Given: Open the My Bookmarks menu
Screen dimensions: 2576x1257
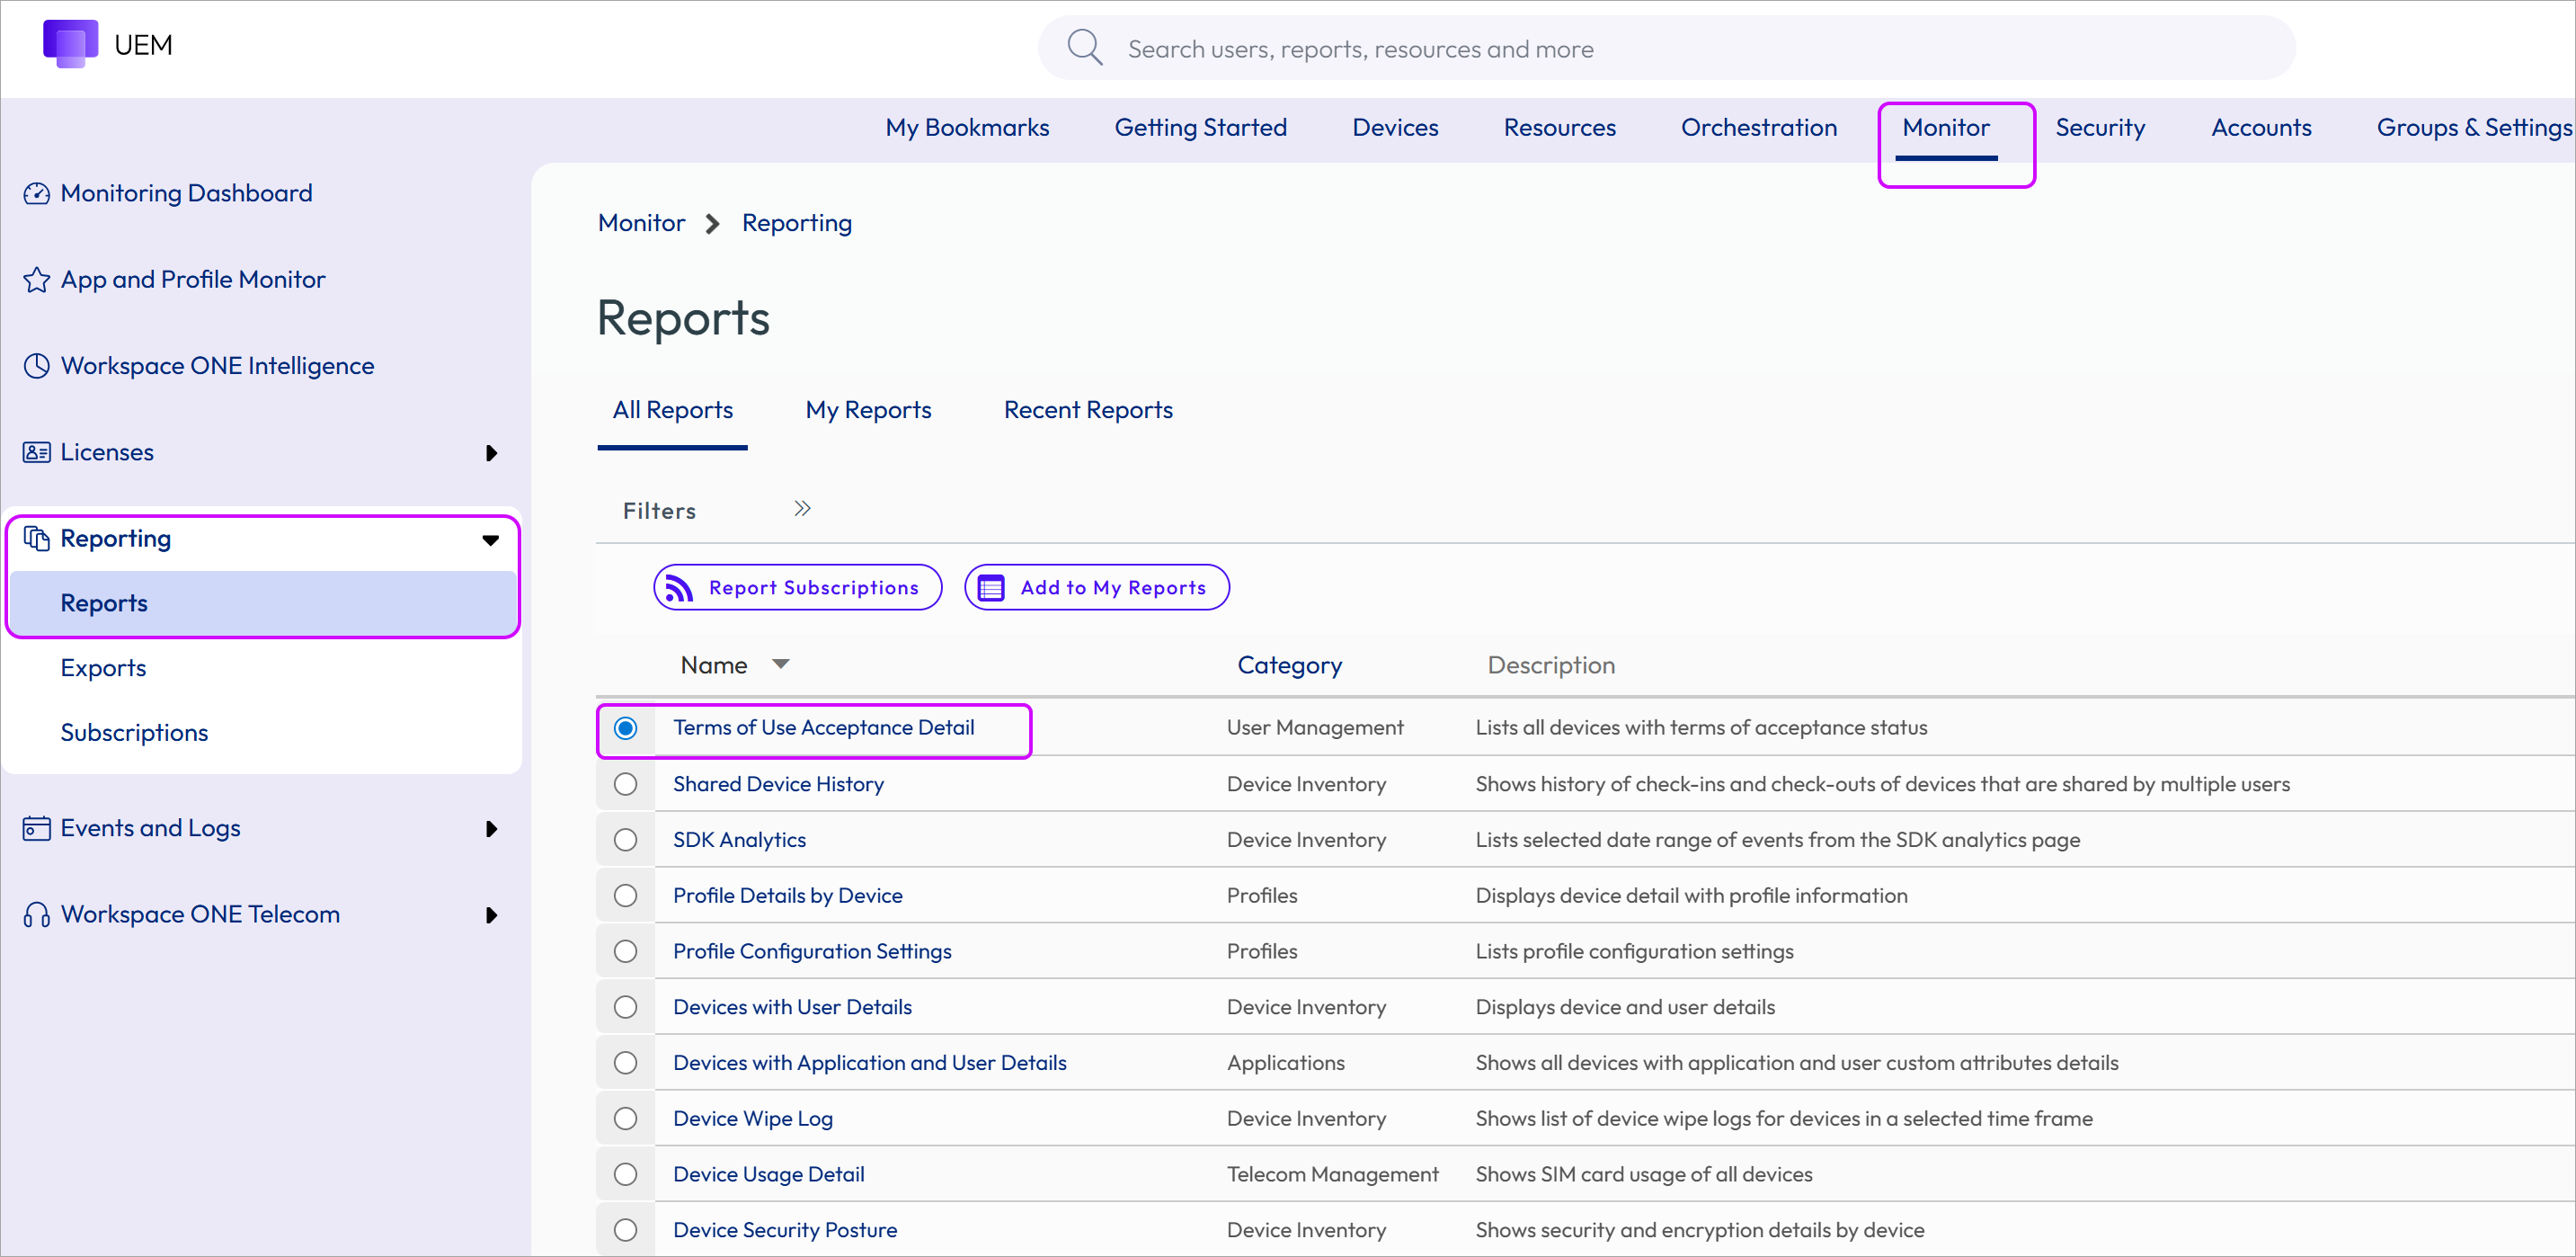Looking at the screenshot, I should tap(967, 128).
